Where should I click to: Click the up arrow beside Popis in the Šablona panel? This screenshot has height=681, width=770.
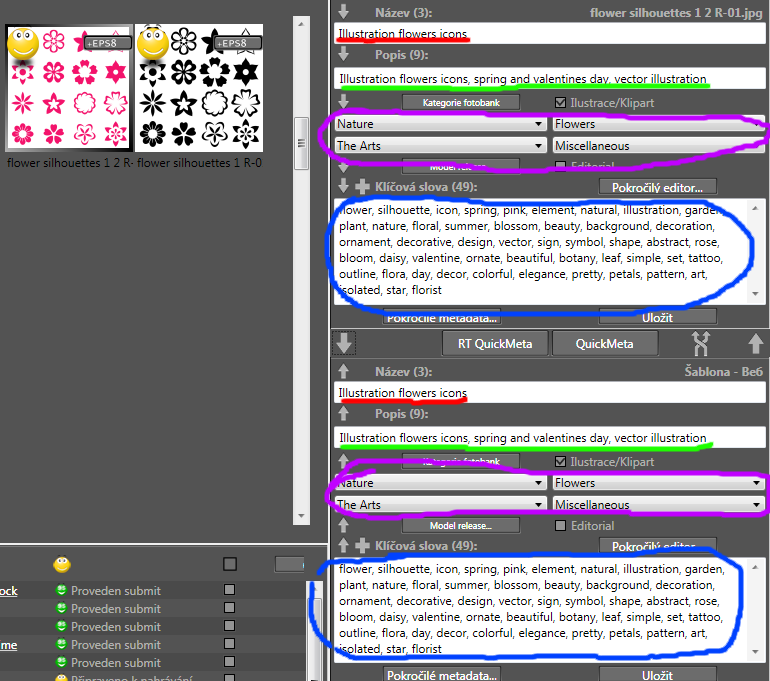(343, 413)
